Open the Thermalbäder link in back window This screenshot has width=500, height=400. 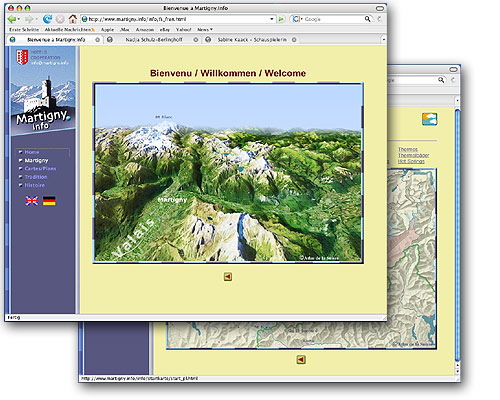point(413,155)
